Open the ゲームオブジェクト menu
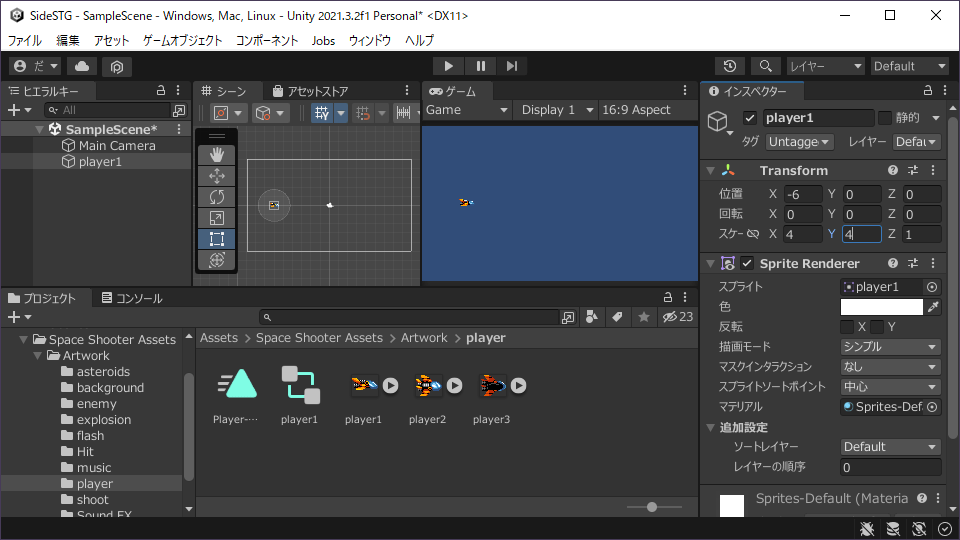This screenshot has height=540, width=960. 182,40
